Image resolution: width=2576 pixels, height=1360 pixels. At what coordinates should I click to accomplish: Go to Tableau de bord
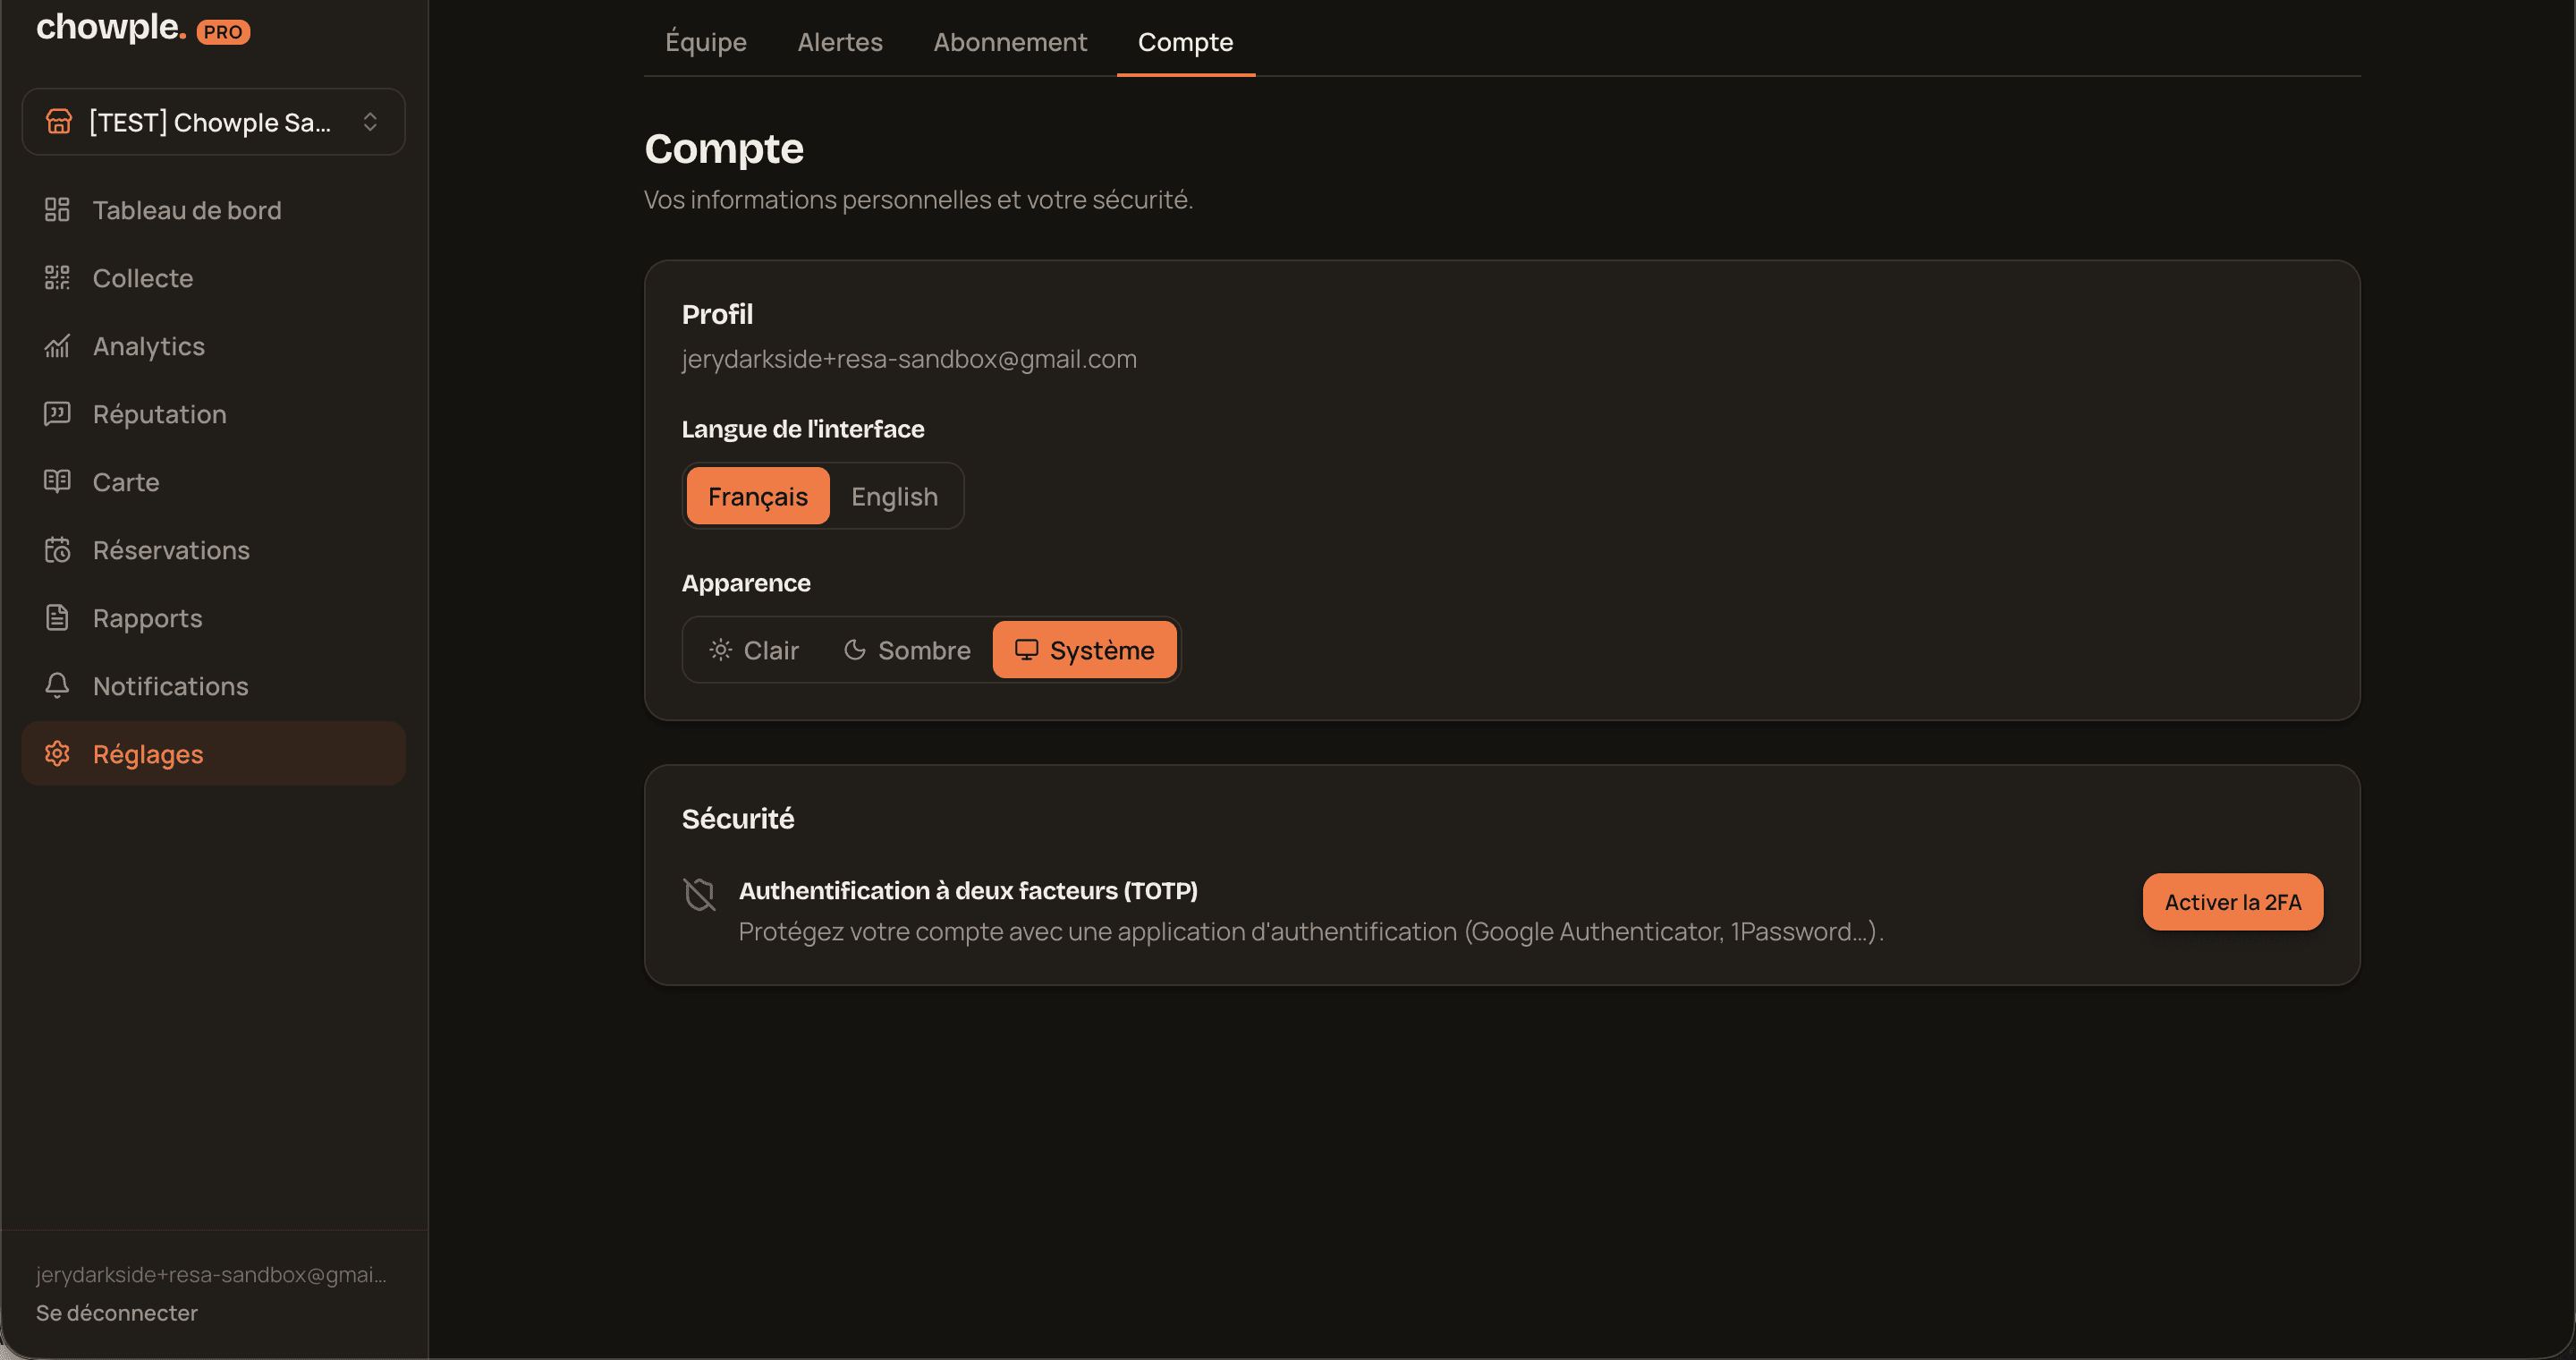(x=213, y=210)
